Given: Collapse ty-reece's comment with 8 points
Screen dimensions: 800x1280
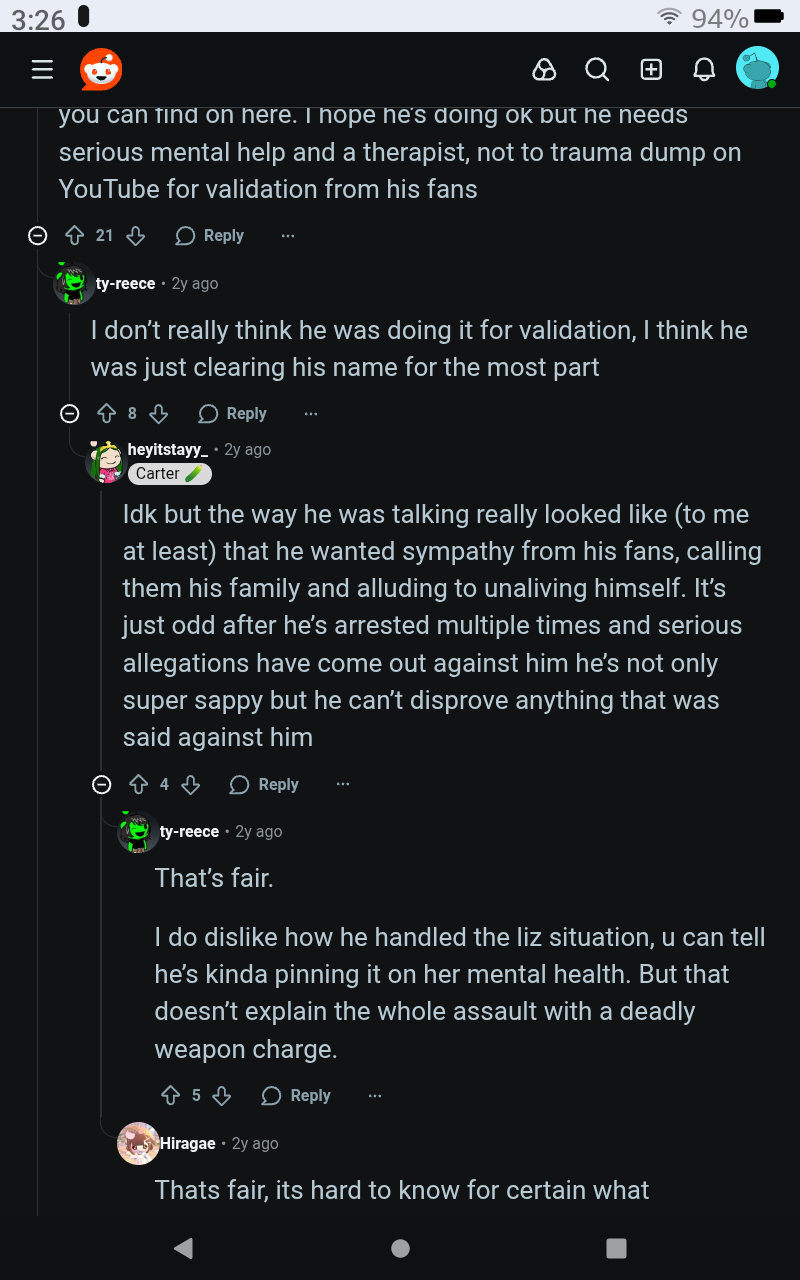Looking at the screenshot, I should click(69, 414).
